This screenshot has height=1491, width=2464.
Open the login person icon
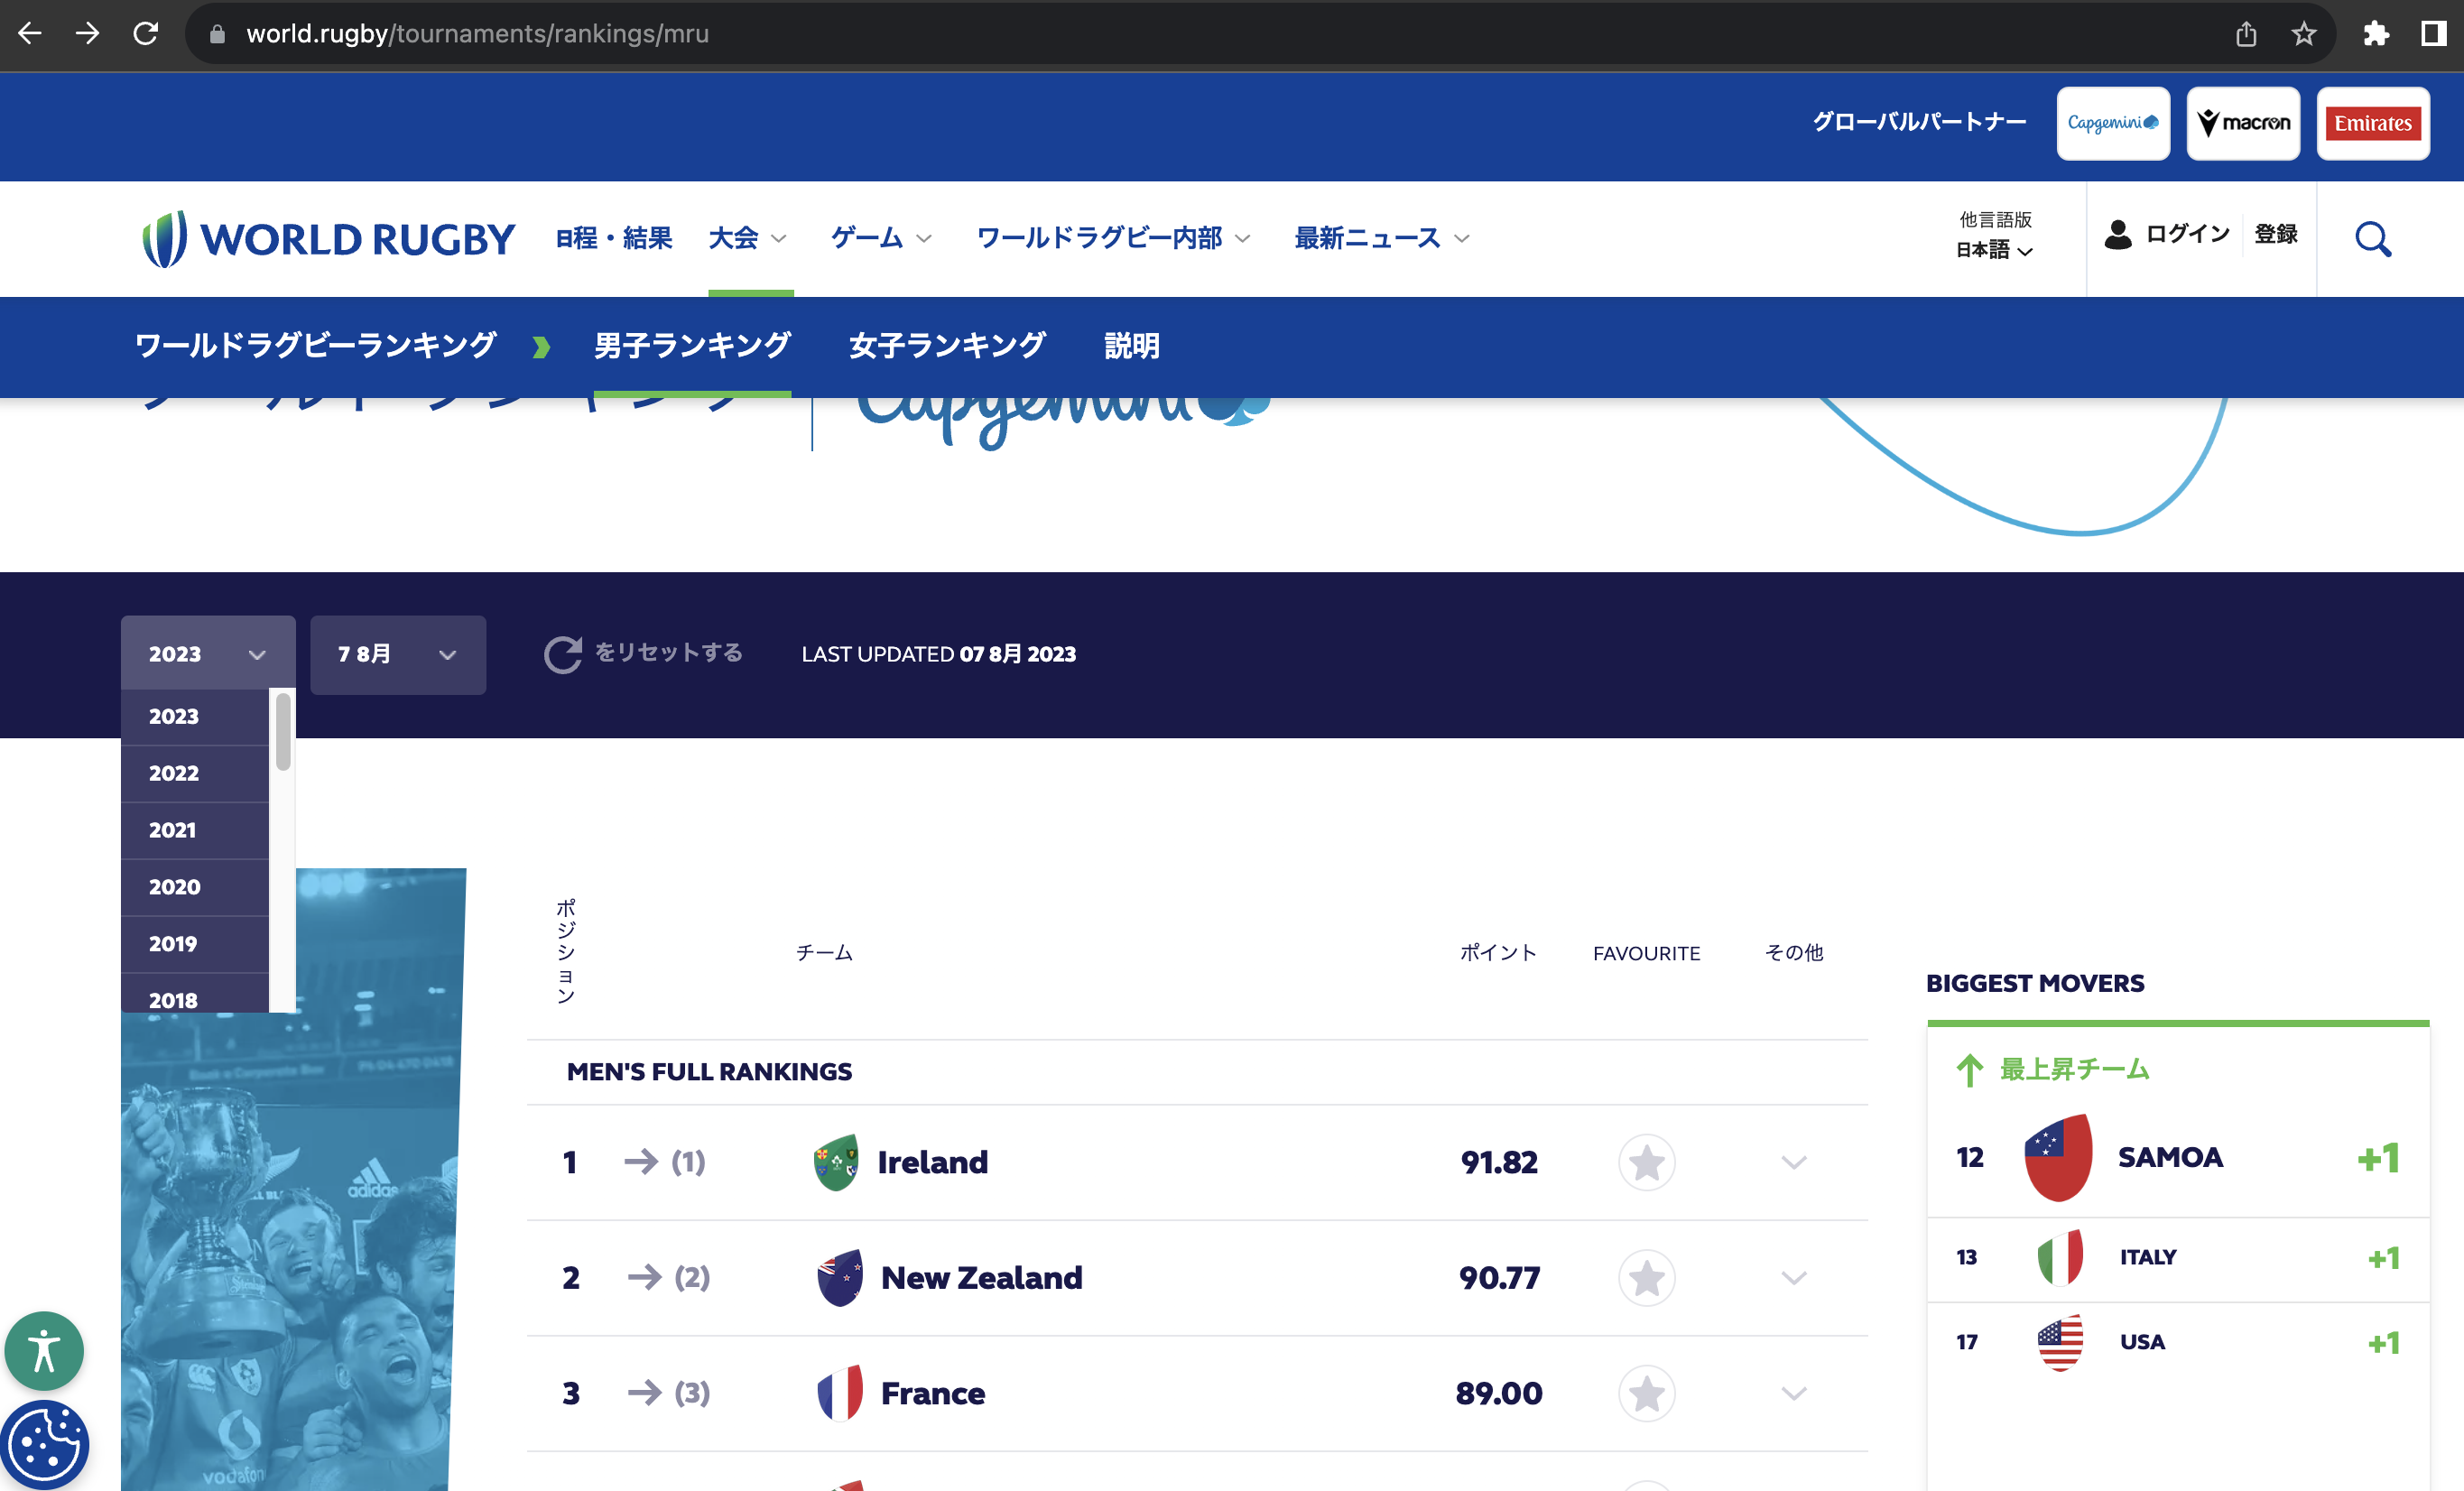[2119, 235]
